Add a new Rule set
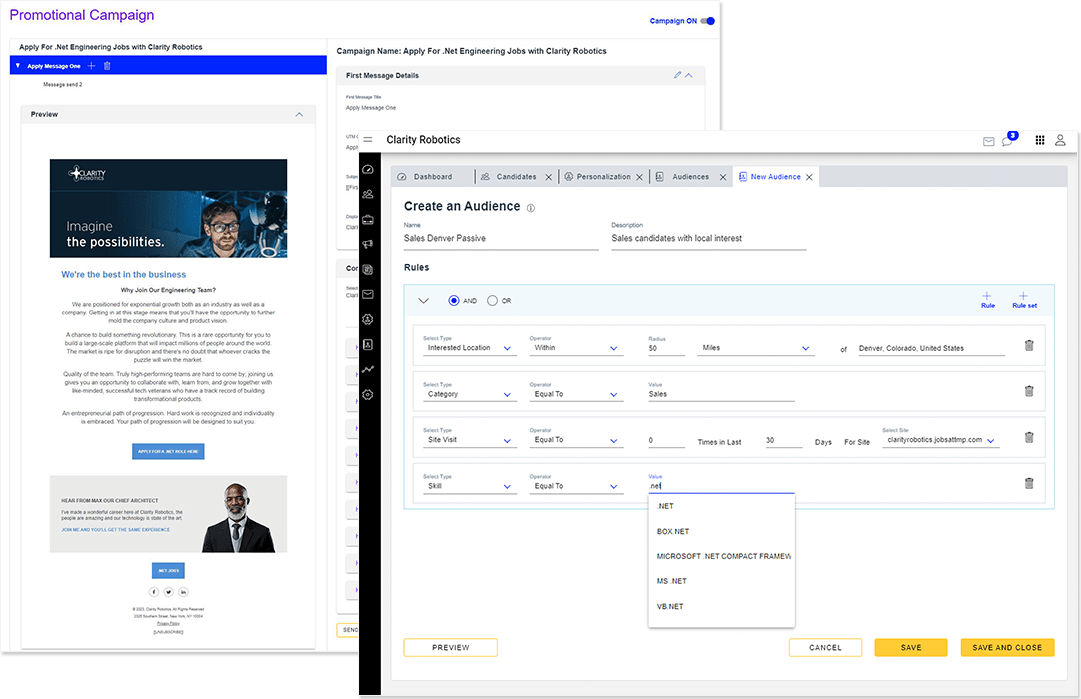Image resolution: width=1081 pixels, height=699 pixels. point(1024,299)
